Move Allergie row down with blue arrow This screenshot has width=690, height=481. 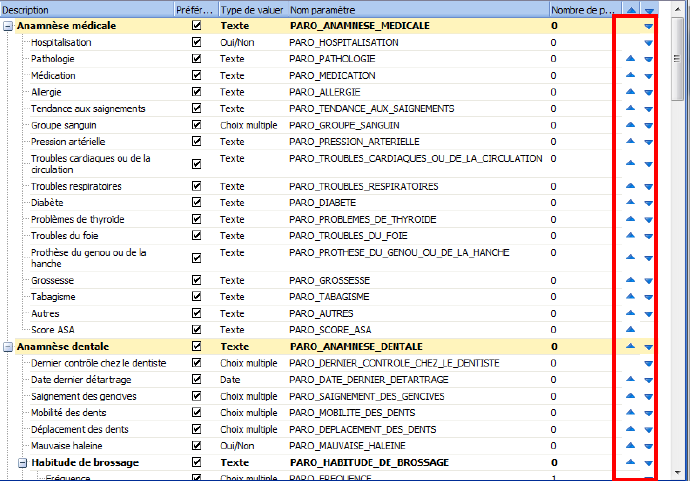[649, 92]
